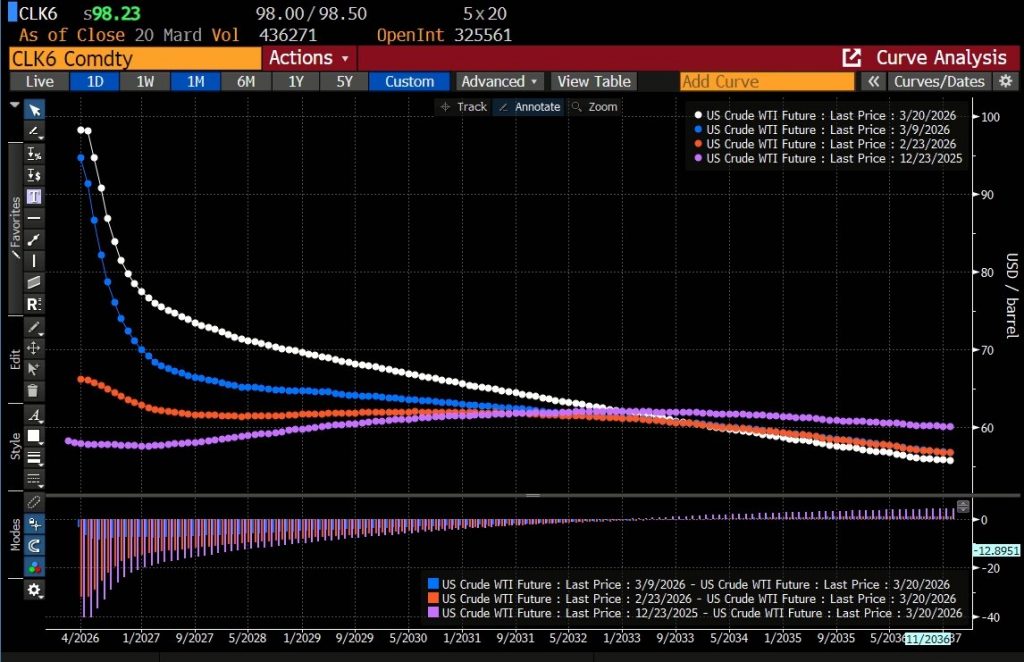Click the trash delete icon
The height and width of the screenshot is (662, 1024).
pos(34,390)
